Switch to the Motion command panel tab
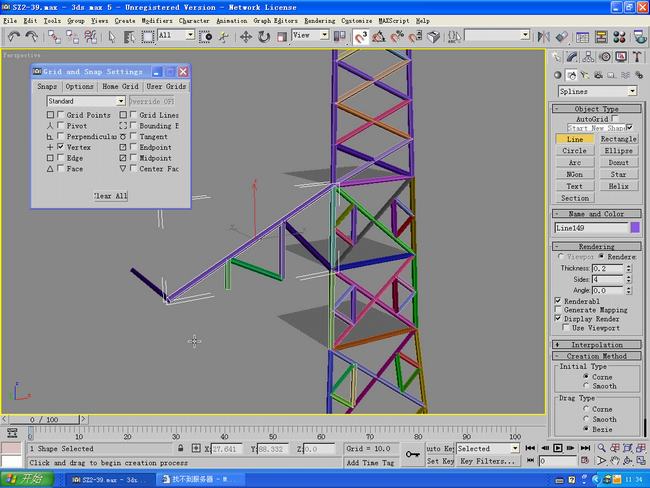 (605, 57)
